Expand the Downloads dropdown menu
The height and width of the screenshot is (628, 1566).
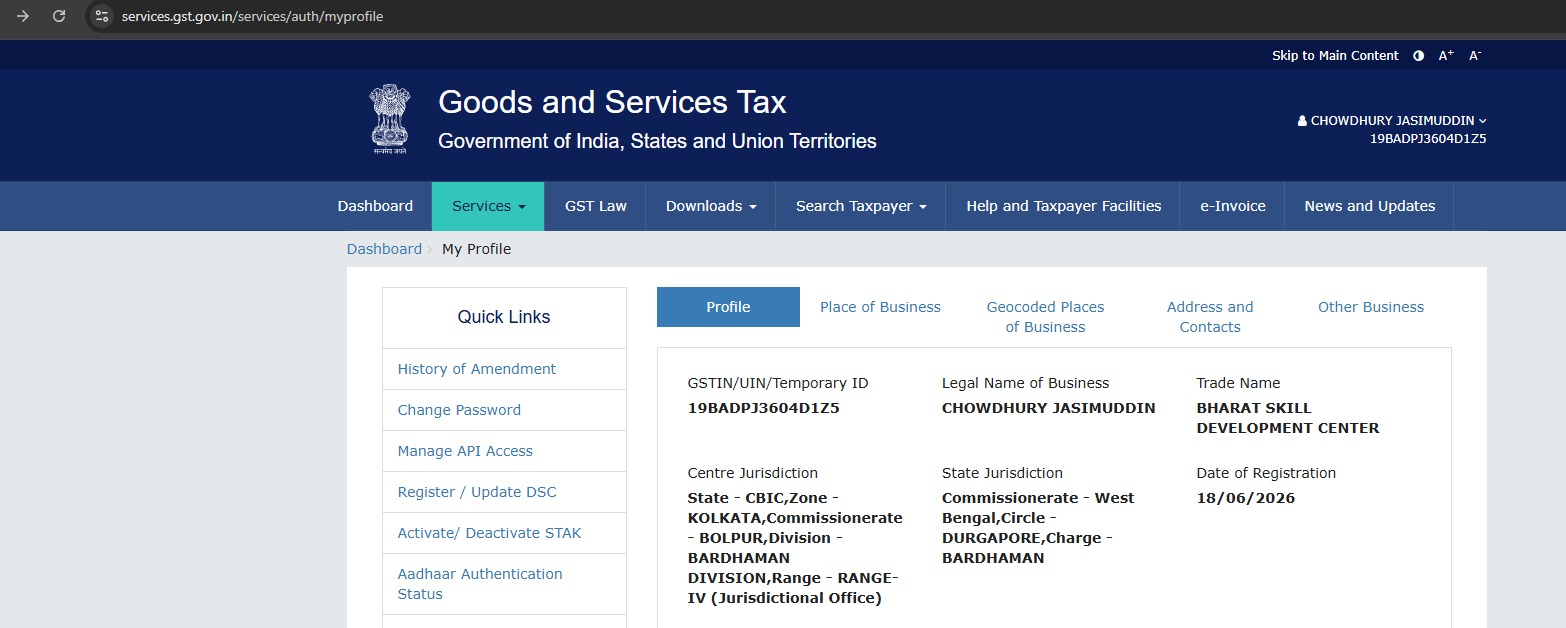711,206
